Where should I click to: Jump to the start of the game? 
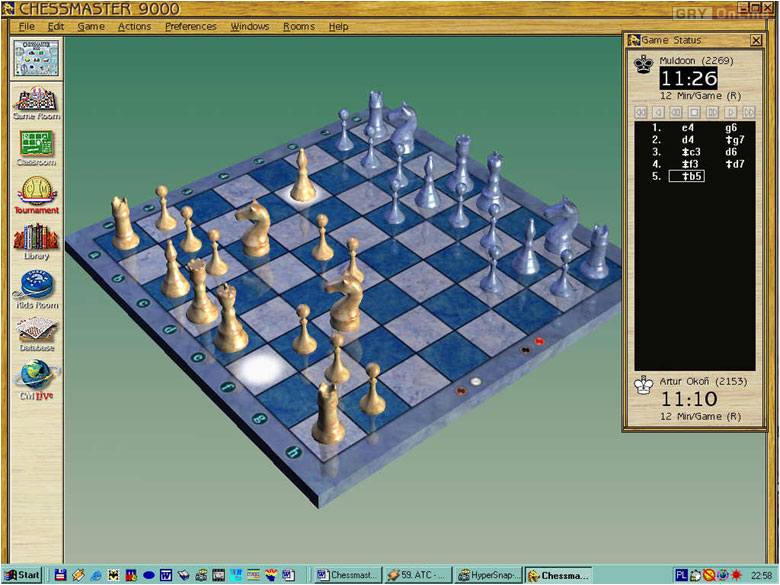[x=640, y=112]
